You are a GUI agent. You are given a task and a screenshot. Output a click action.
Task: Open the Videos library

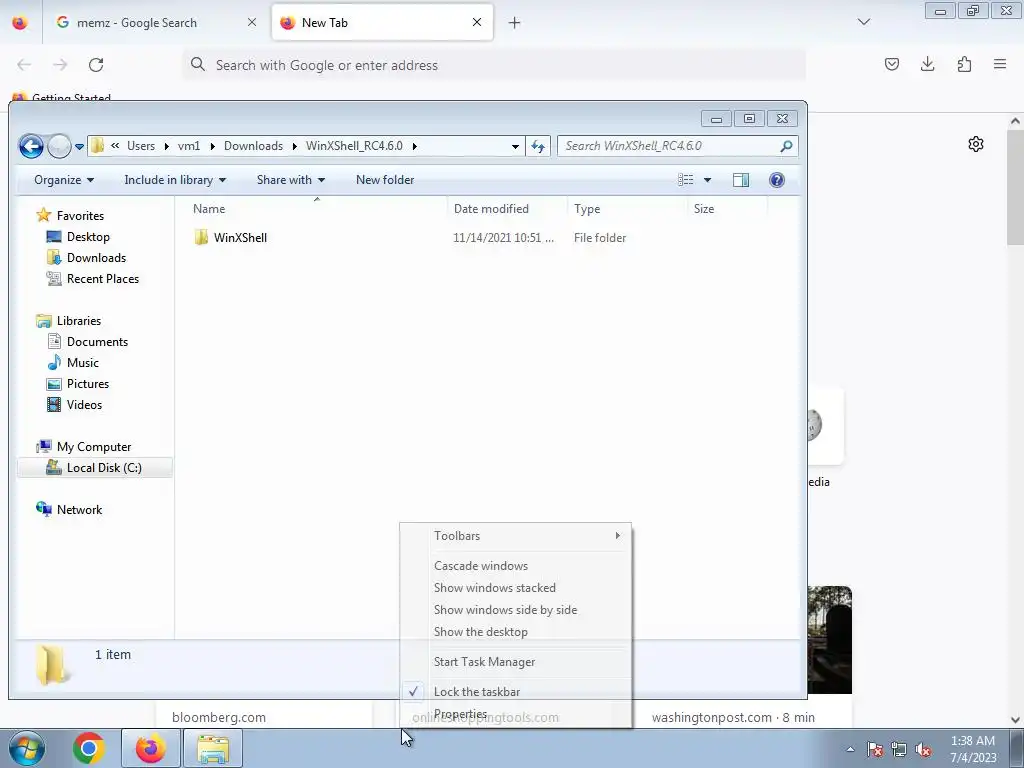tap(74, 405)
